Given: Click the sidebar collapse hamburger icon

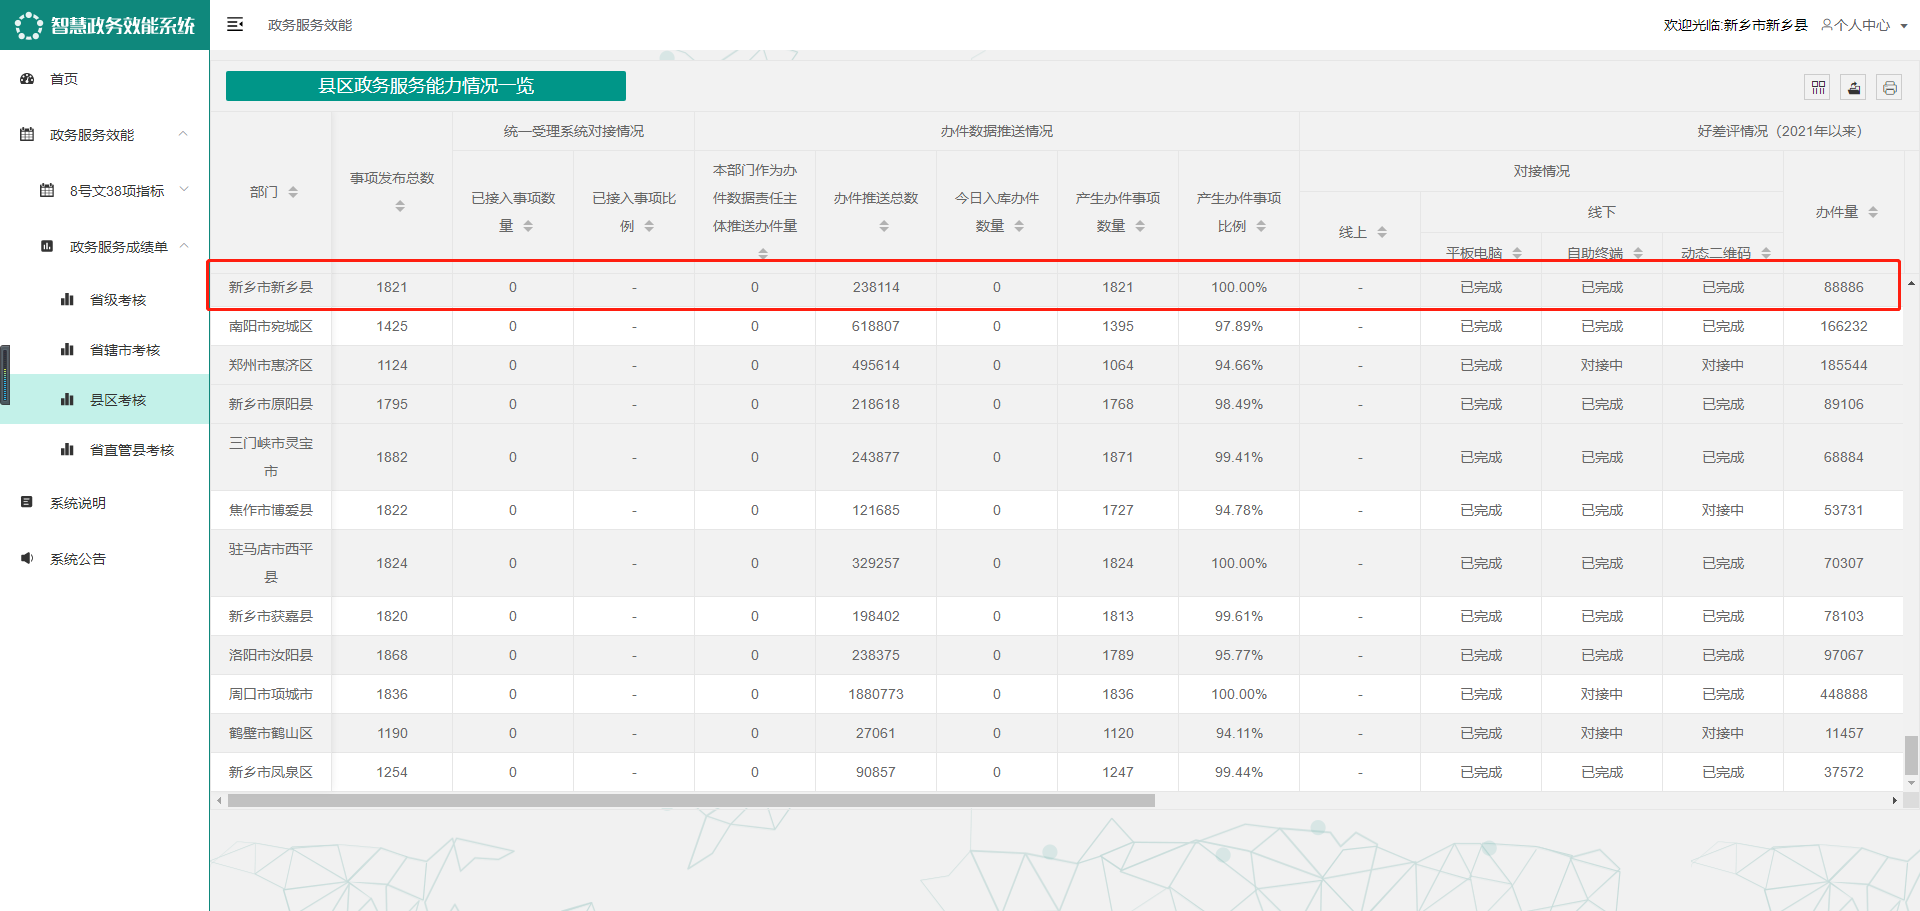Looking at the screenshot, I should tap(235, 24).
